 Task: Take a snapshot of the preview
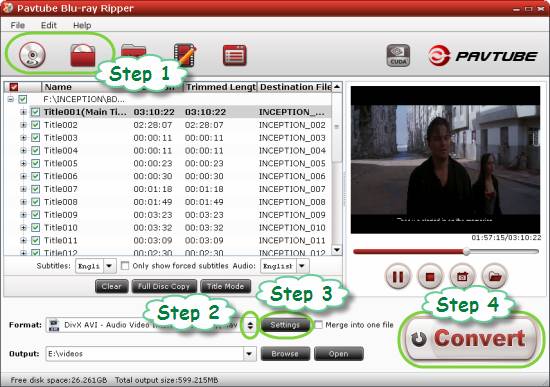(462, 277)
